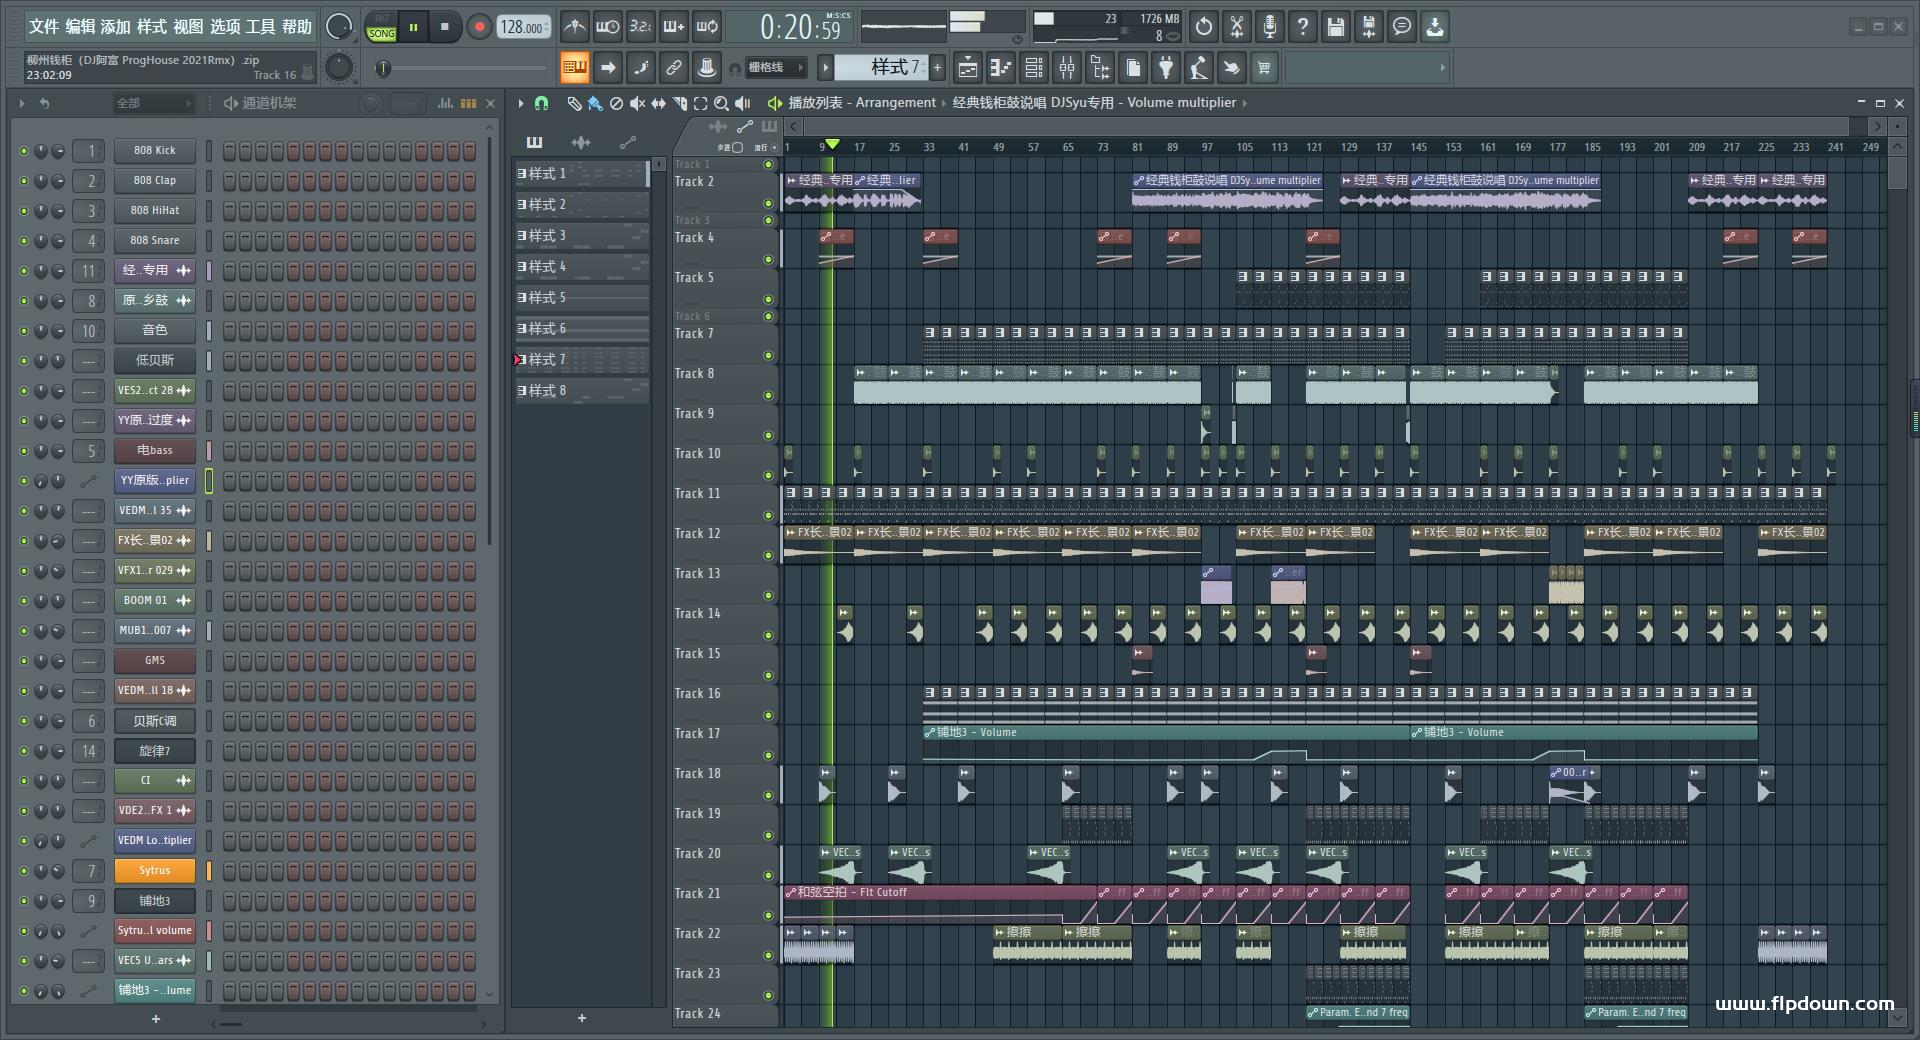Select the Slice tool in playlist toolbar
Image resolution: width=1920 pixels, height=1040 pixels.
pos(679,103)
